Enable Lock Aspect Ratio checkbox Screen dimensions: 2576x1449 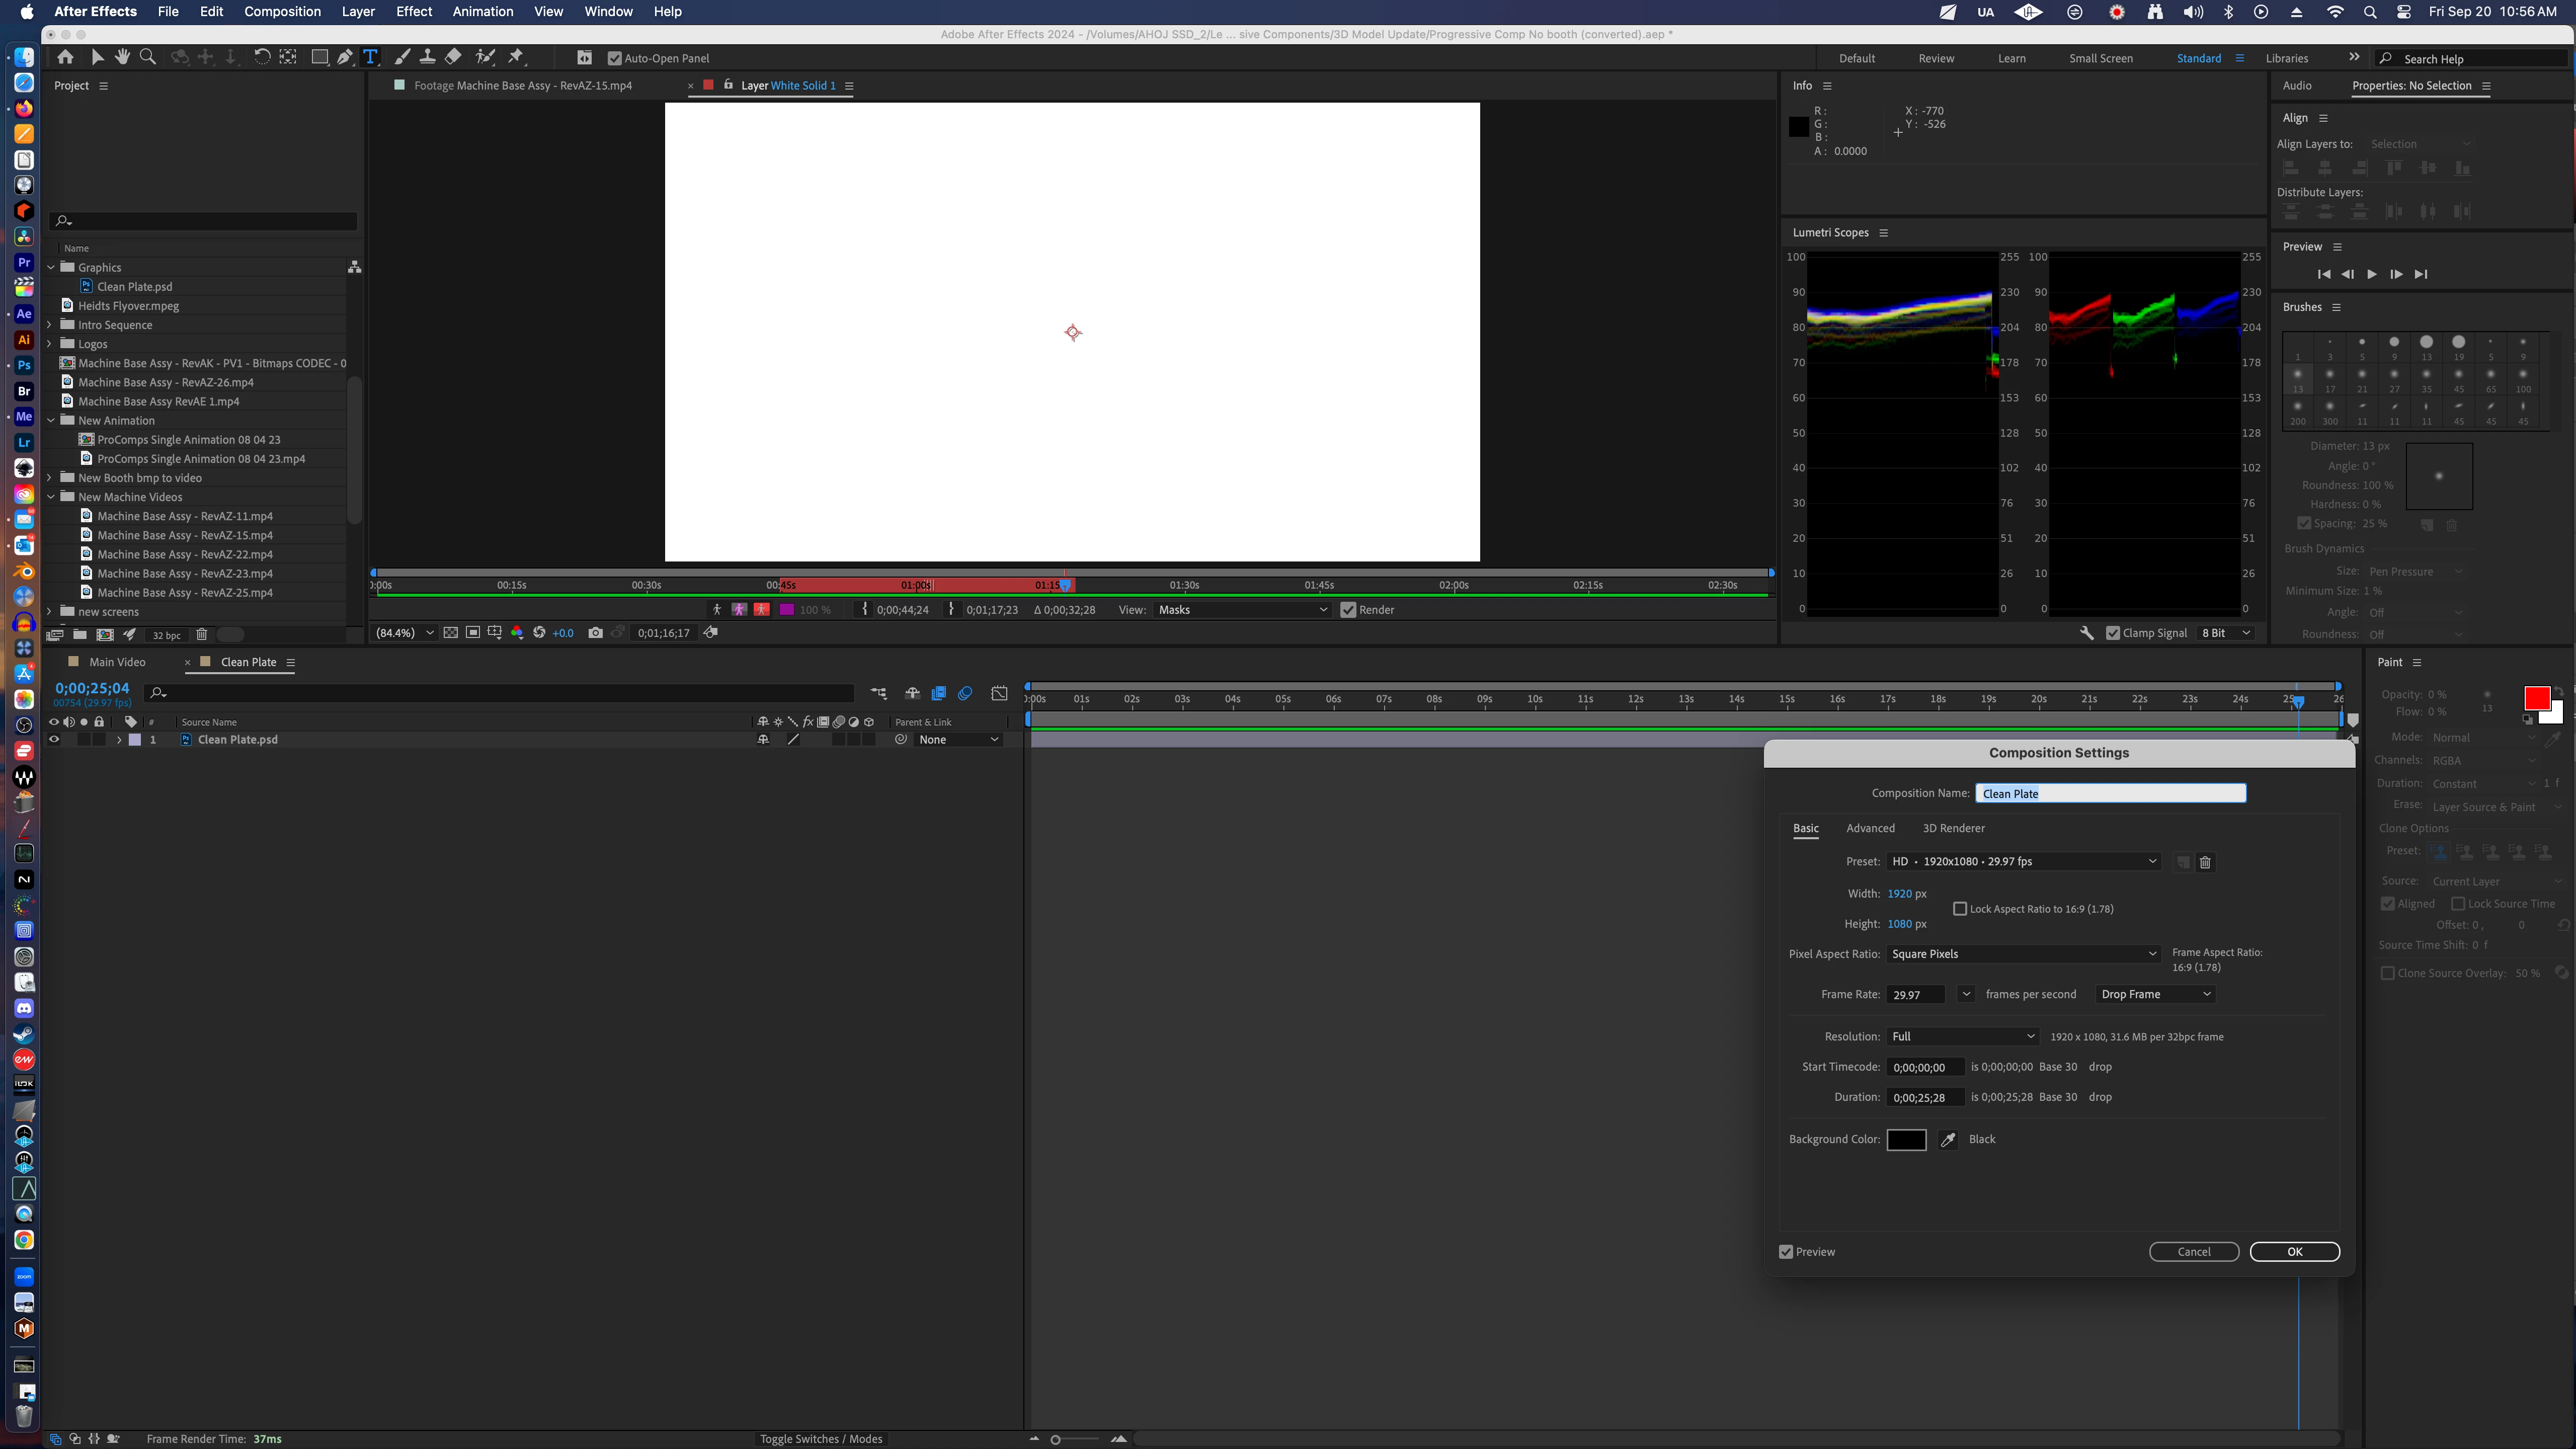click(1960, 909)
